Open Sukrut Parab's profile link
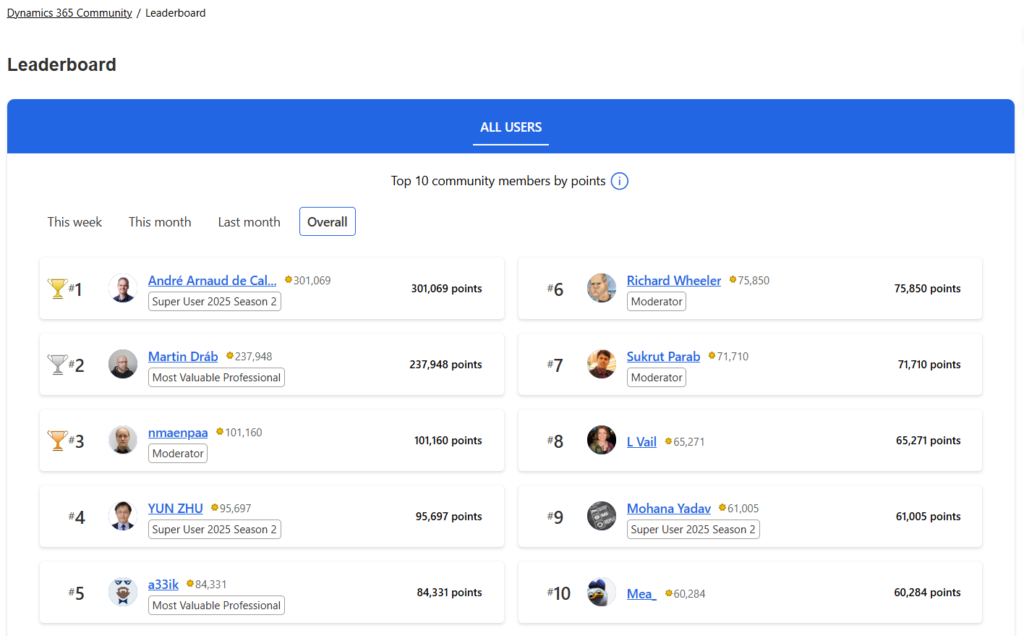This screenshot has height=636, width=1024. coord(663,356)
